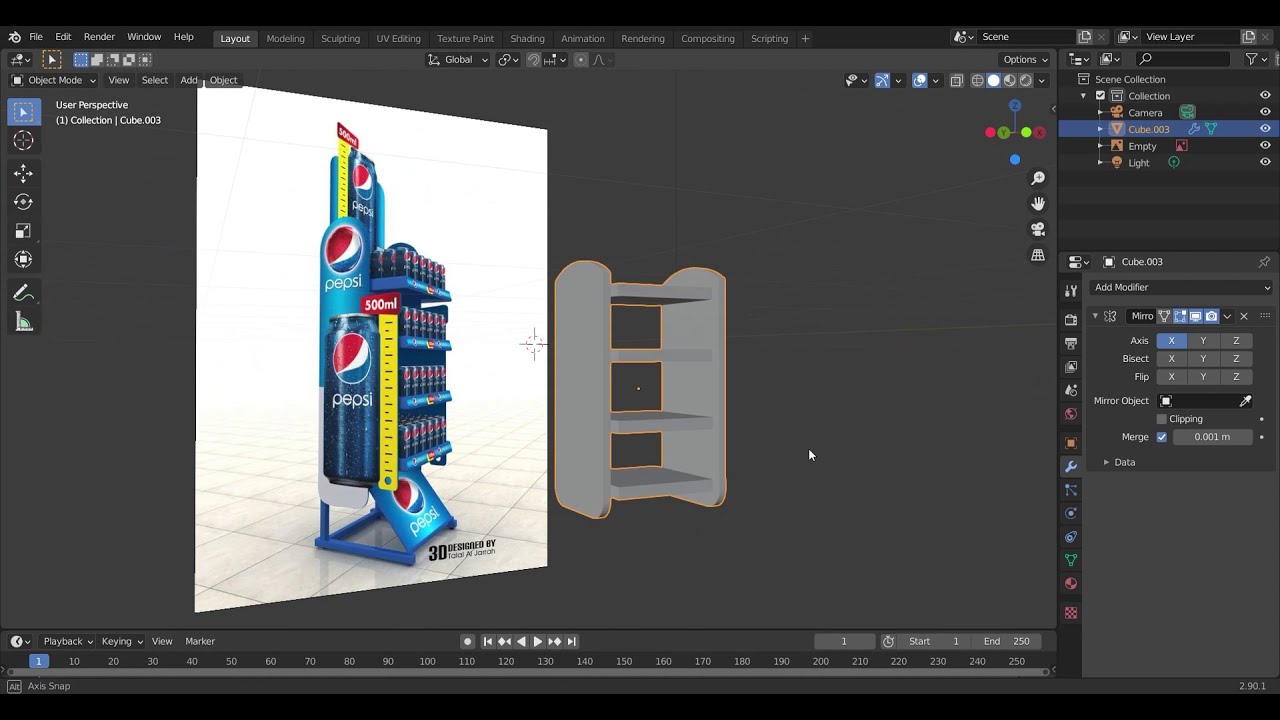The width and height of the screenshot is (1280, 720).
Task: Choose the Annotate tool
Action: point(23,293)
